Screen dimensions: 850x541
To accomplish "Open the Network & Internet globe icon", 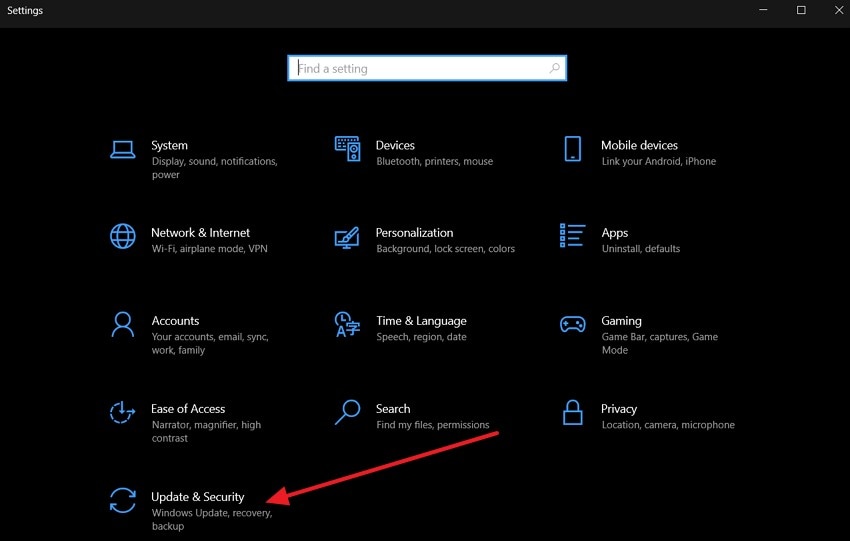I will point(123,236).
